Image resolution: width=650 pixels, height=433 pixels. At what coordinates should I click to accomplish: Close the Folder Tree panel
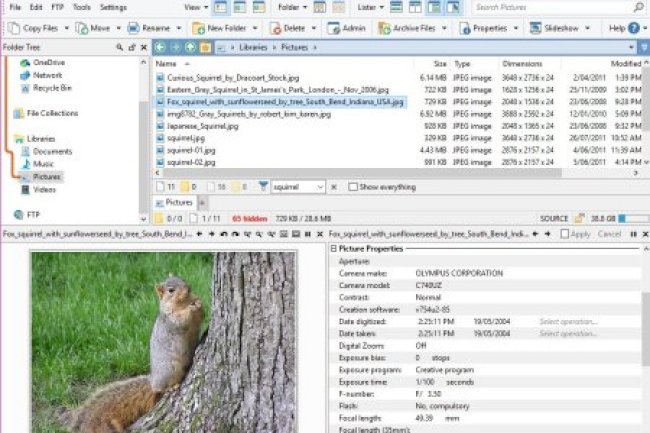(144, 47)
